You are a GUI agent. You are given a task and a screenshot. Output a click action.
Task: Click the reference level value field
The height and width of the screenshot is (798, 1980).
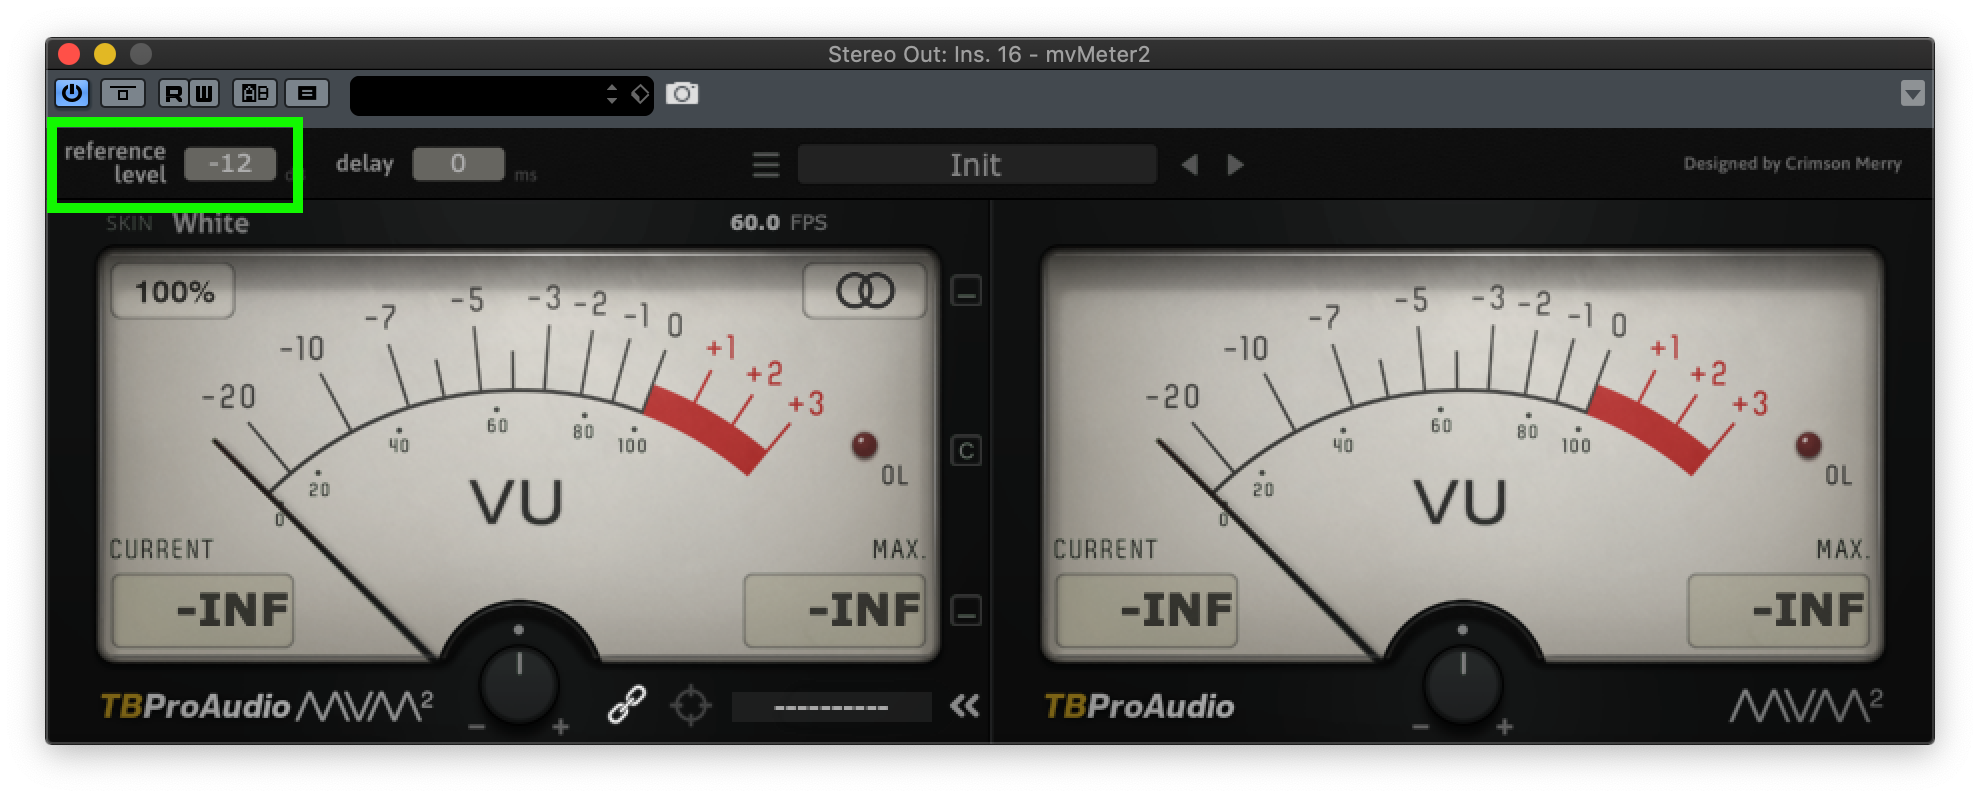pos(230,164)
